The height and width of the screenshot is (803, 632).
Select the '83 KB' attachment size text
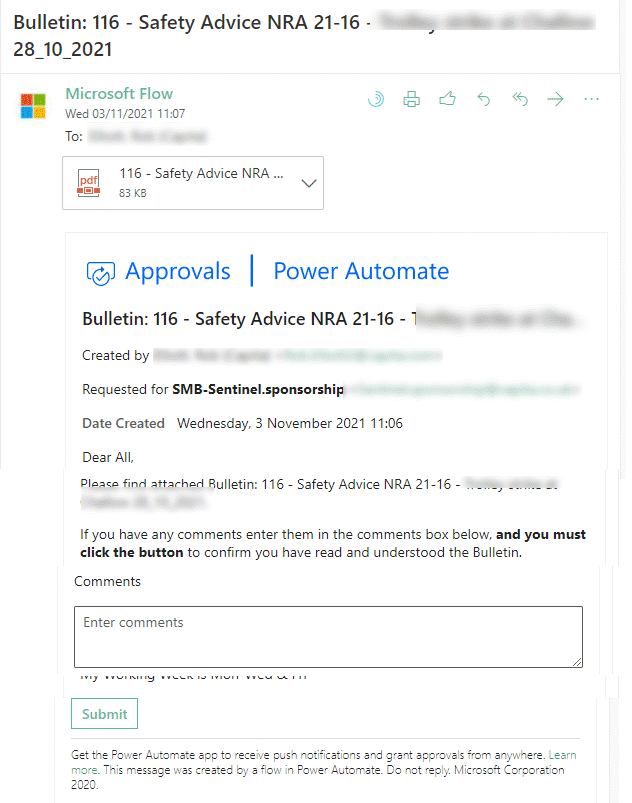[x=133, y=193]
